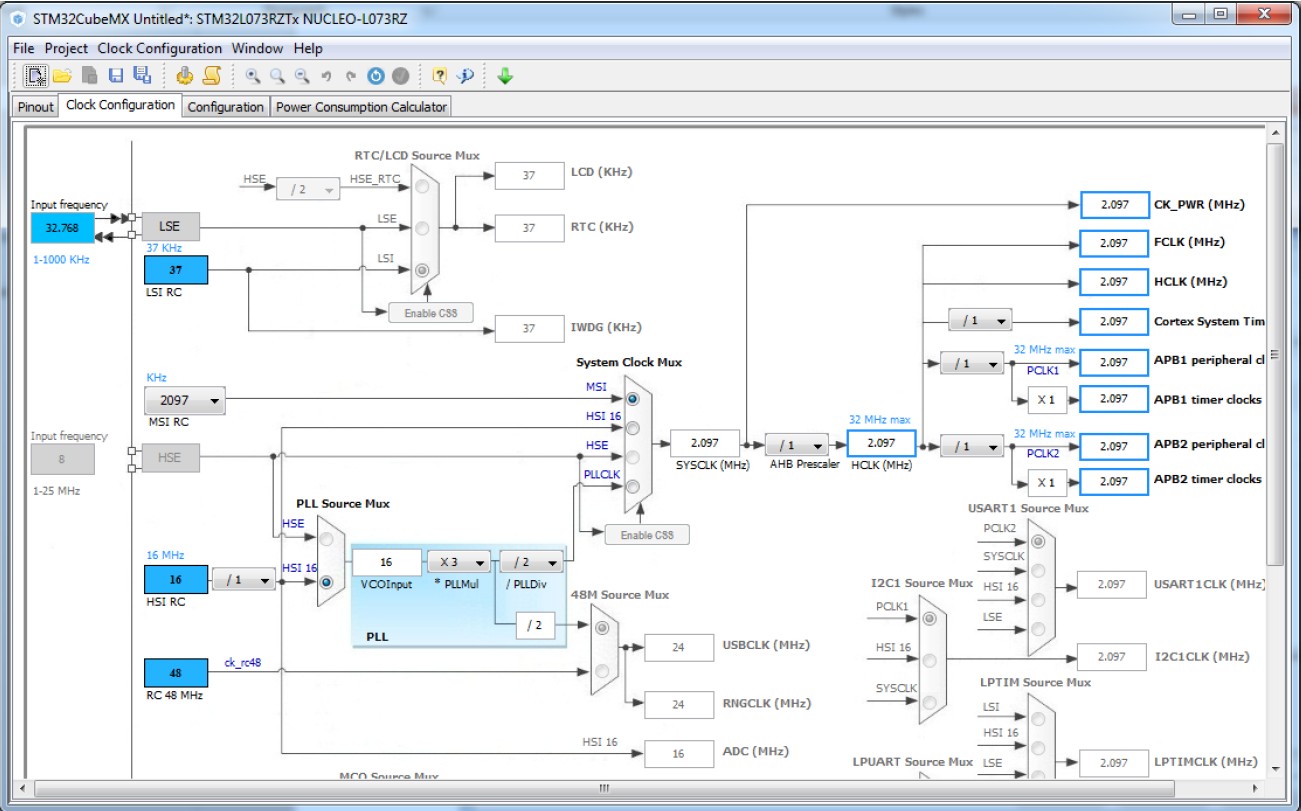Screen dimensions: 1301x811
Task: Select the HSI 16 system clock source
Action: coord(632,428)
